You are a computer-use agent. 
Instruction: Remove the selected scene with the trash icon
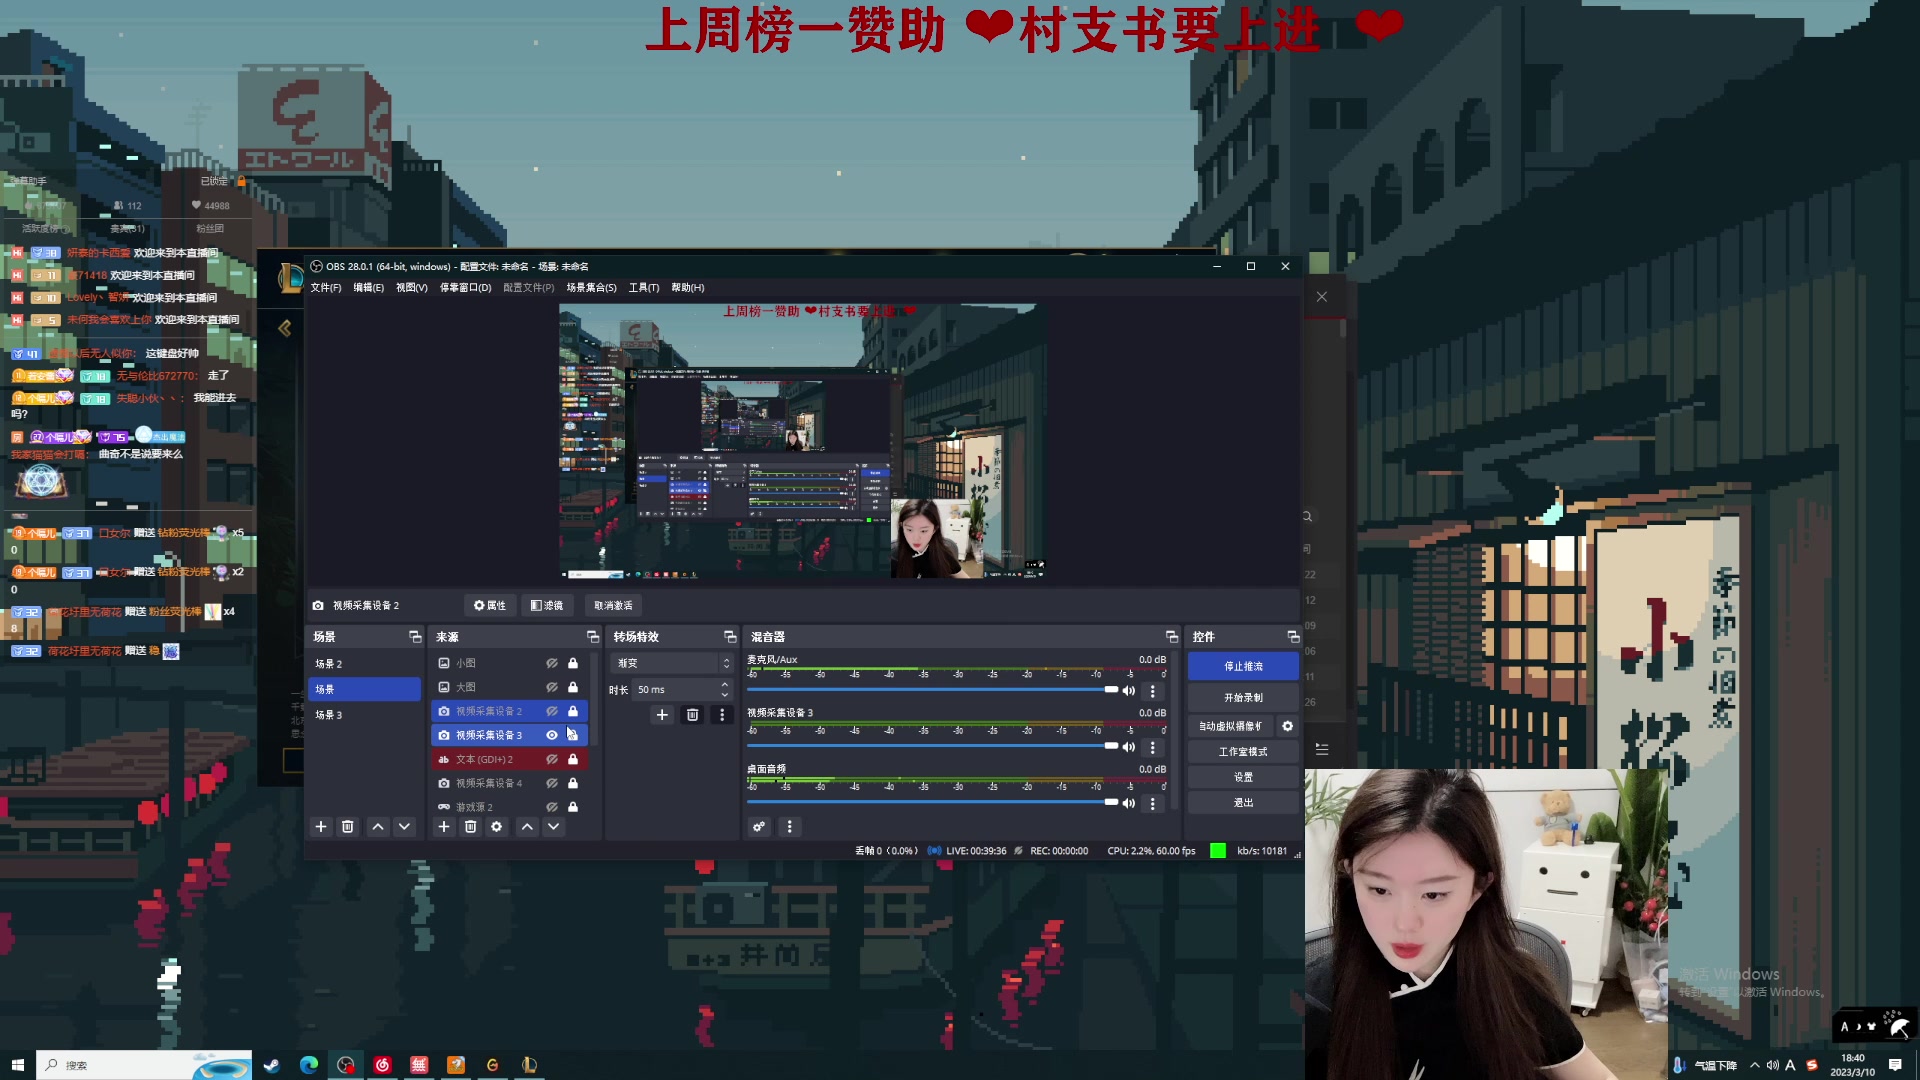pyautogui.click(x=348, y=827)
